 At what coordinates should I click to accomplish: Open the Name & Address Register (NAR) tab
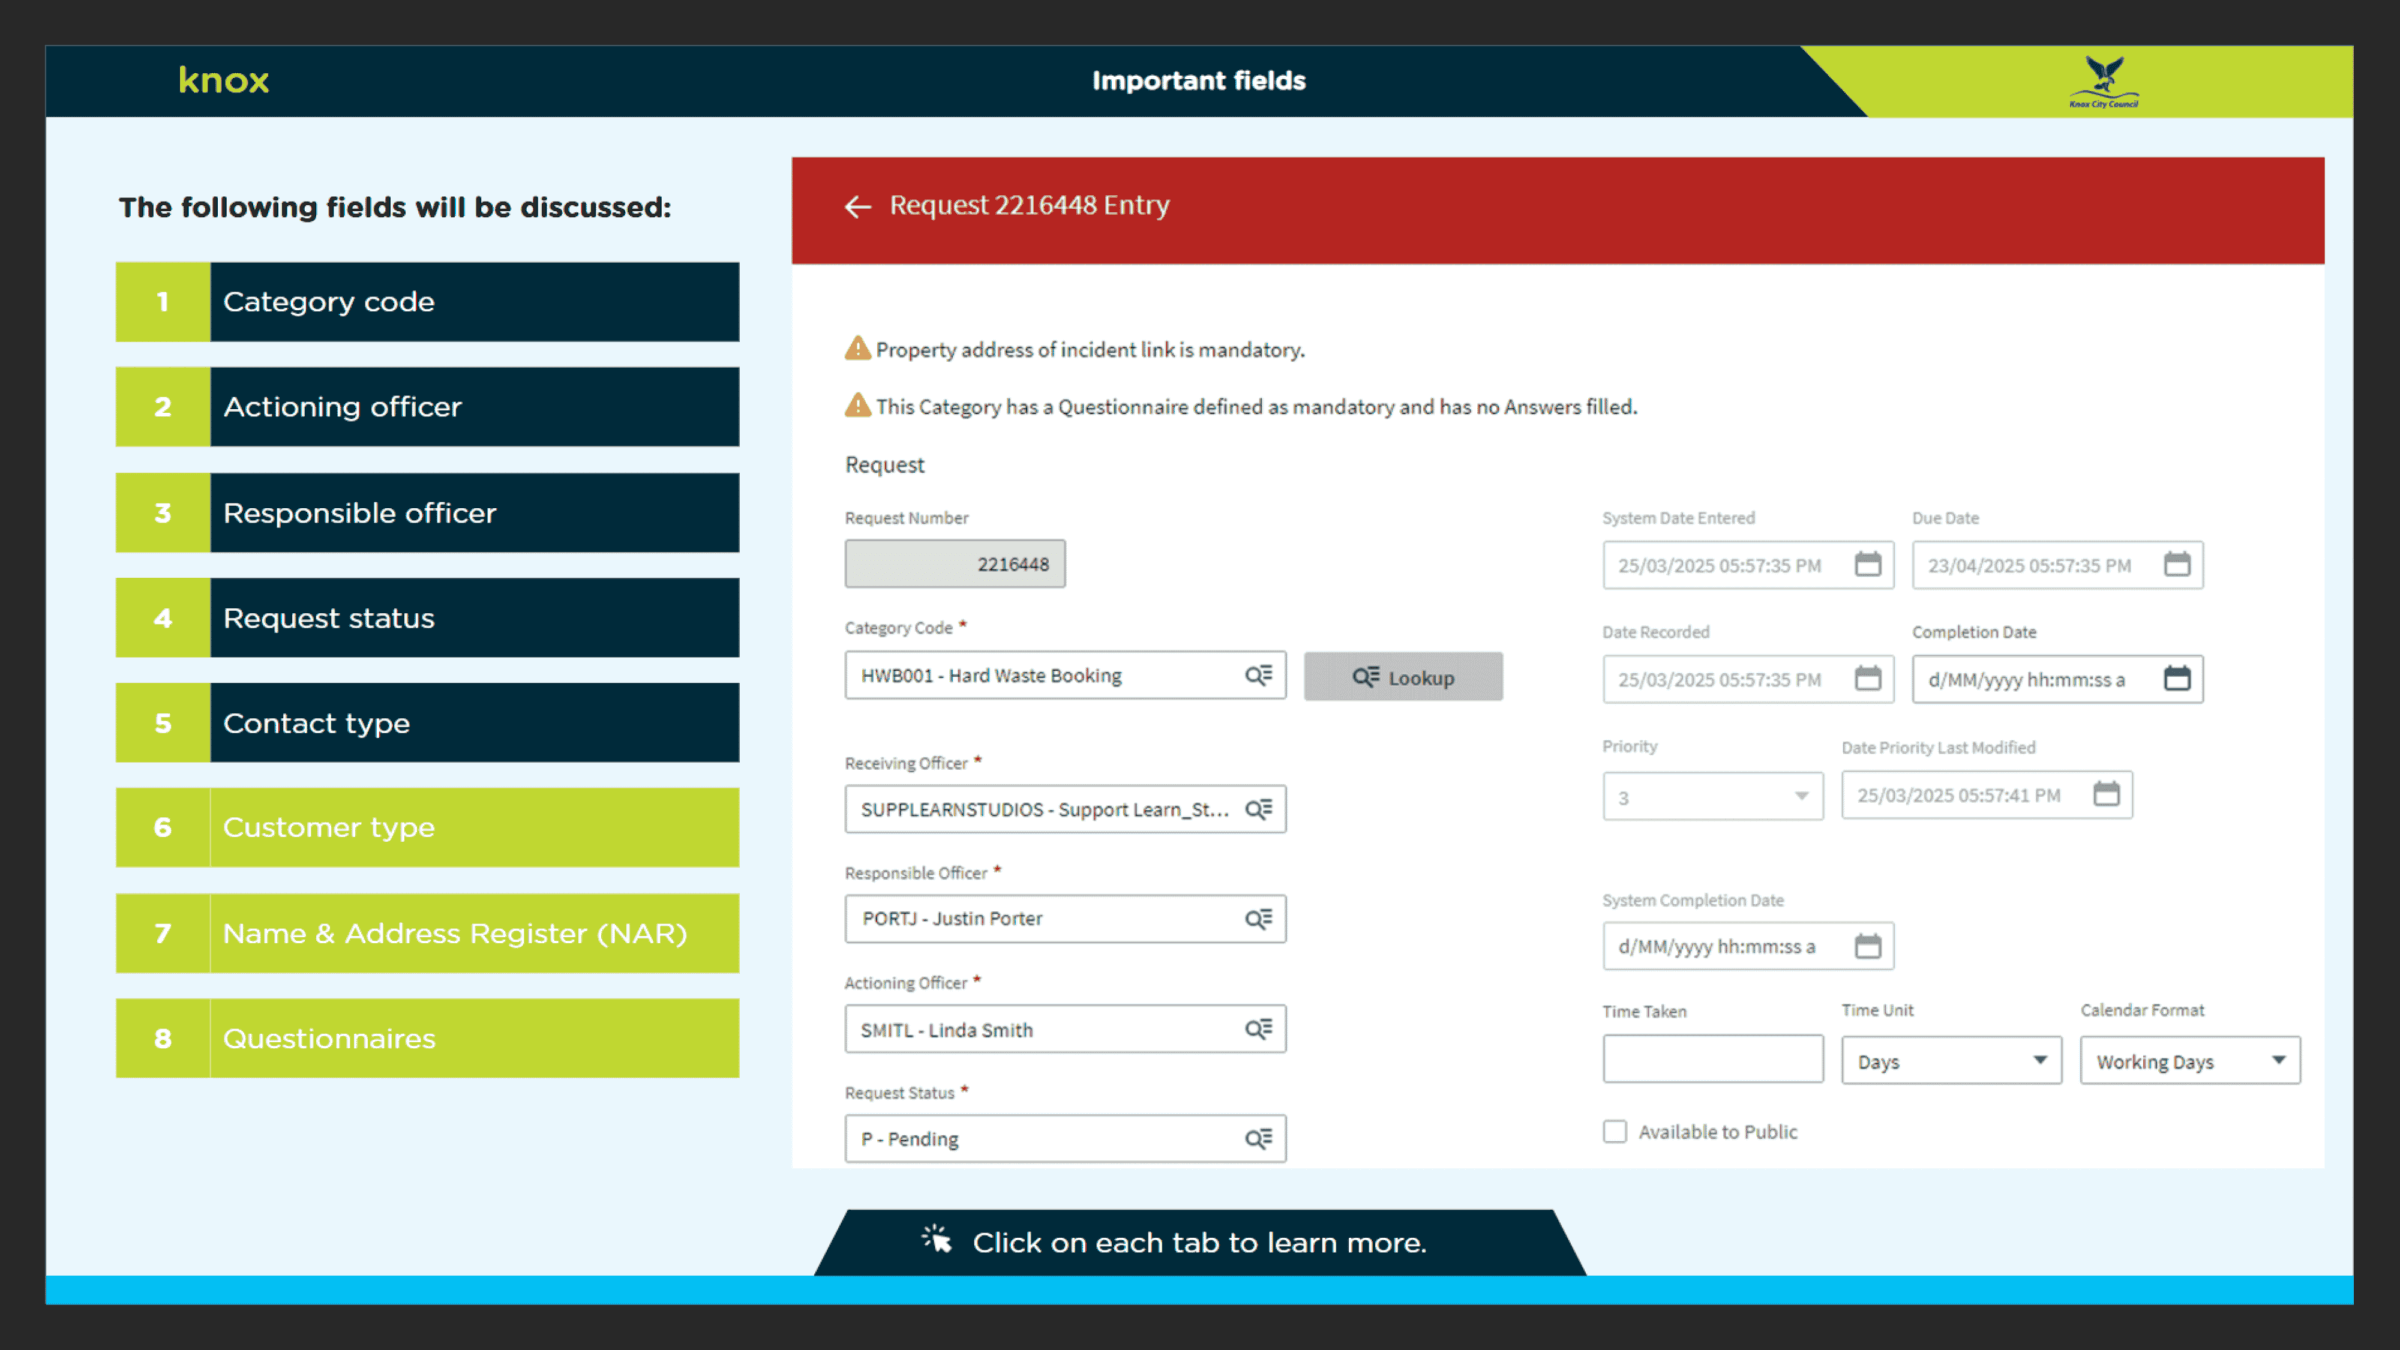[x=428, y=933]
